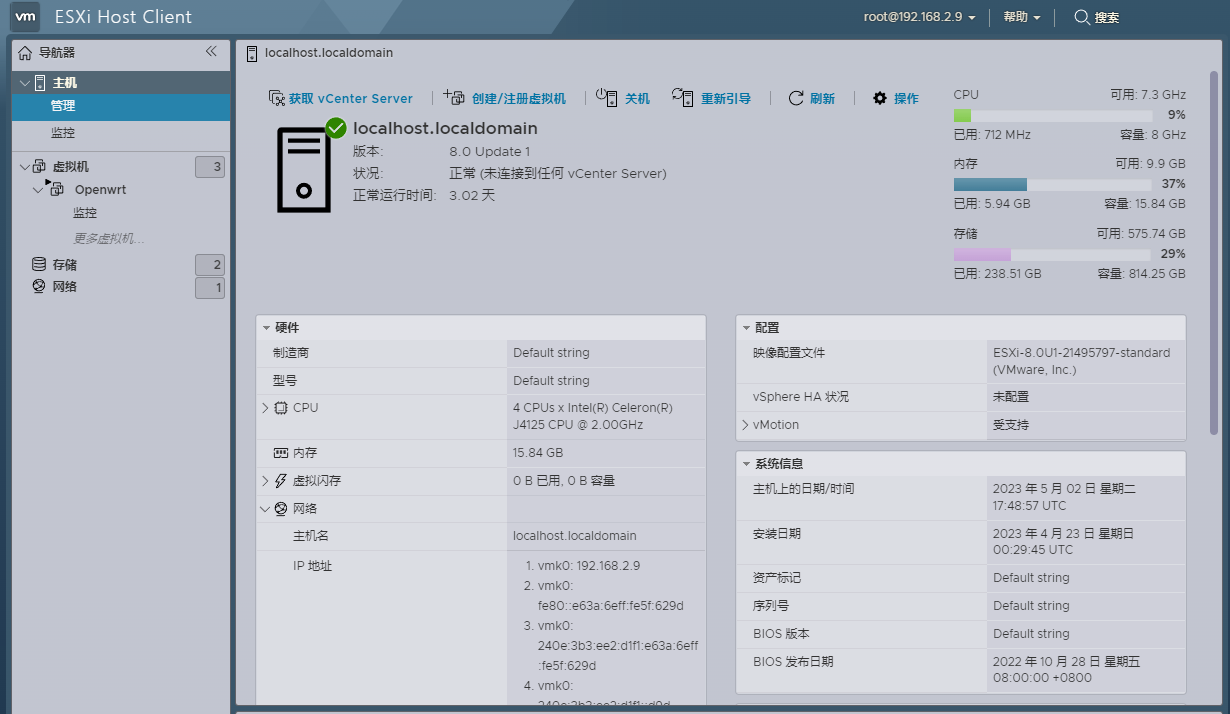Screen dimensions: 1230x714
Task: Click the localhost.localdomain tab host icon
Action: (252, 53)
